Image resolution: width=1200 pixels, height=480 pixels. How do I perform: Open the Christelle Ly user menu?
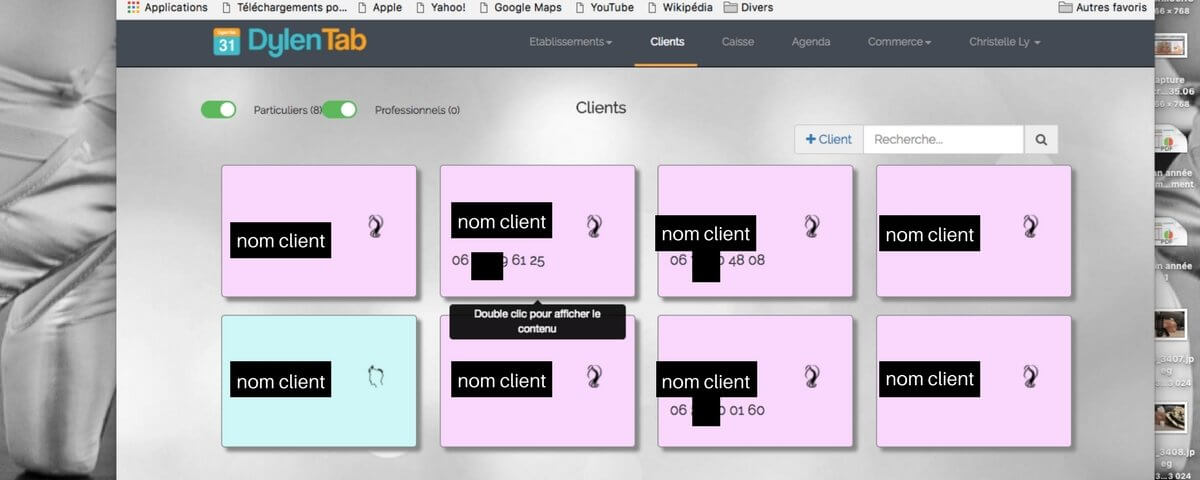(x=1004, y=42)
